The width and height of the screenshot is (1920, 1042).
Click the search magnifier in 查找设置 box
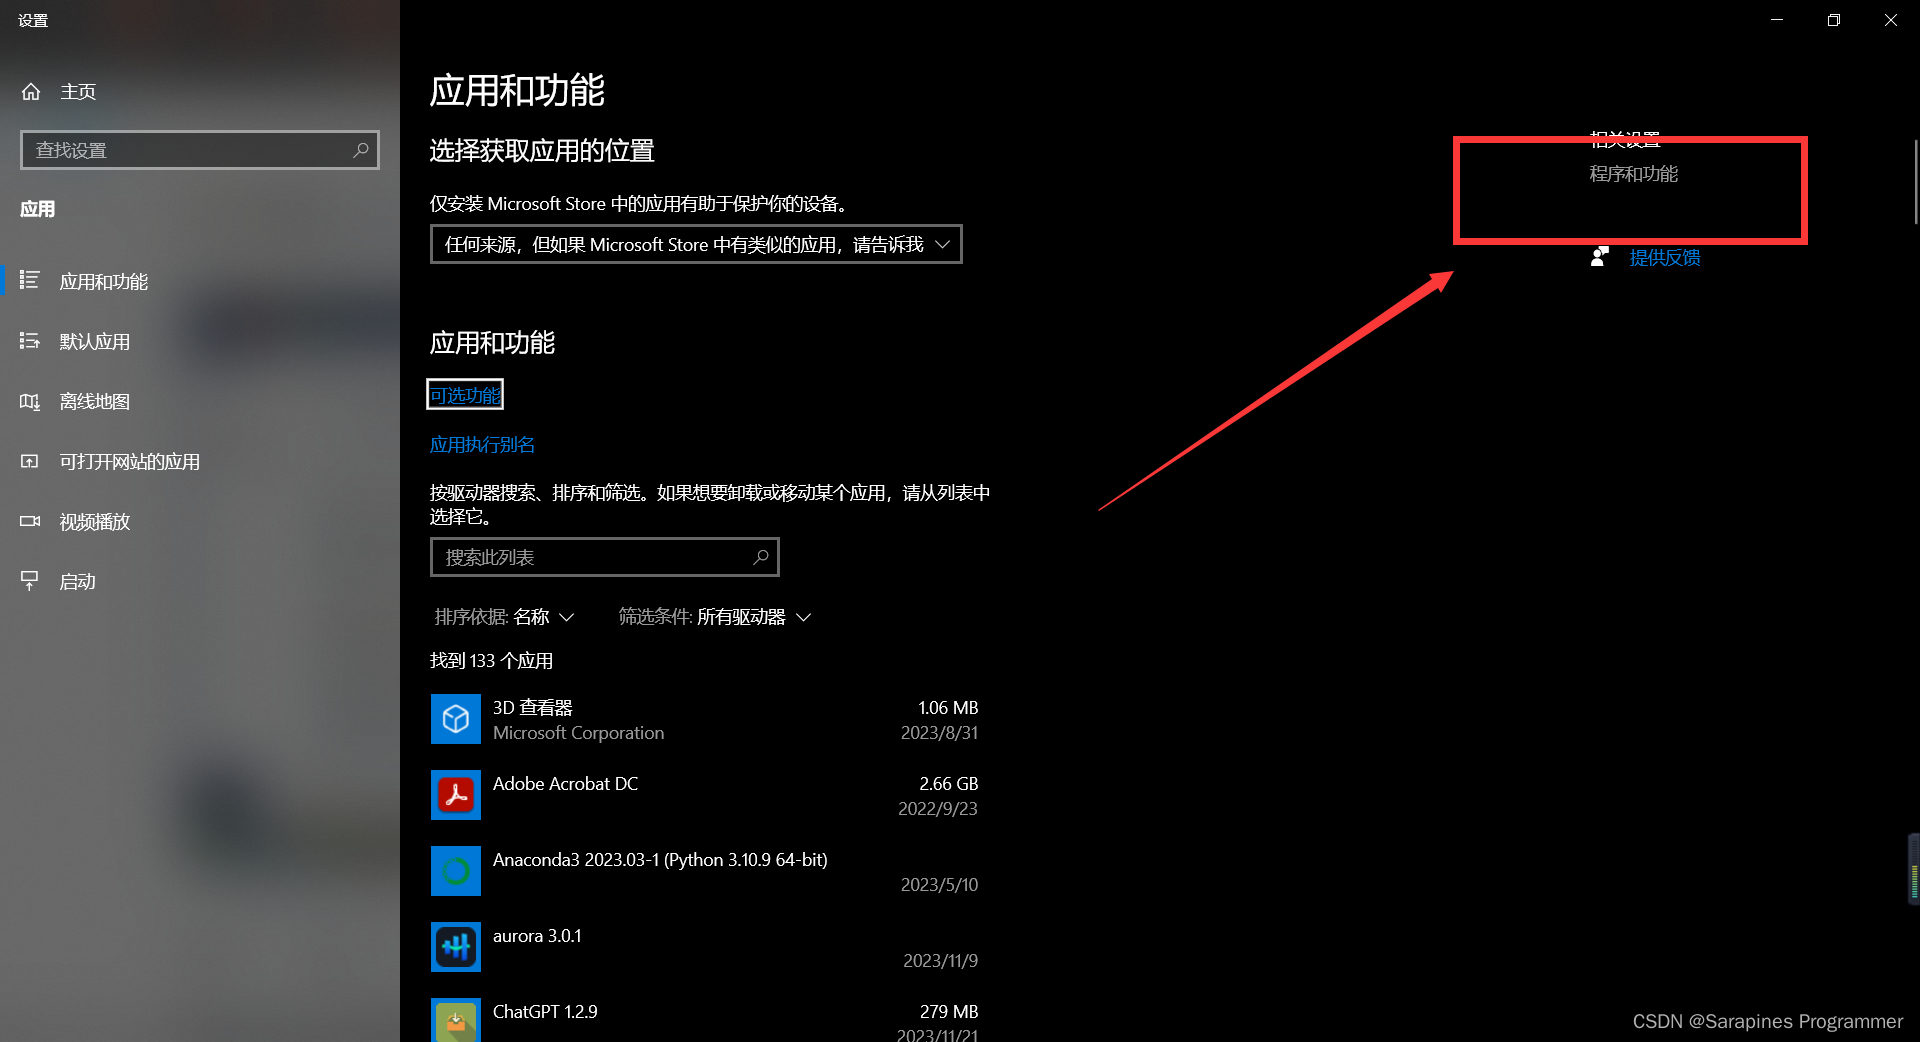361,150
